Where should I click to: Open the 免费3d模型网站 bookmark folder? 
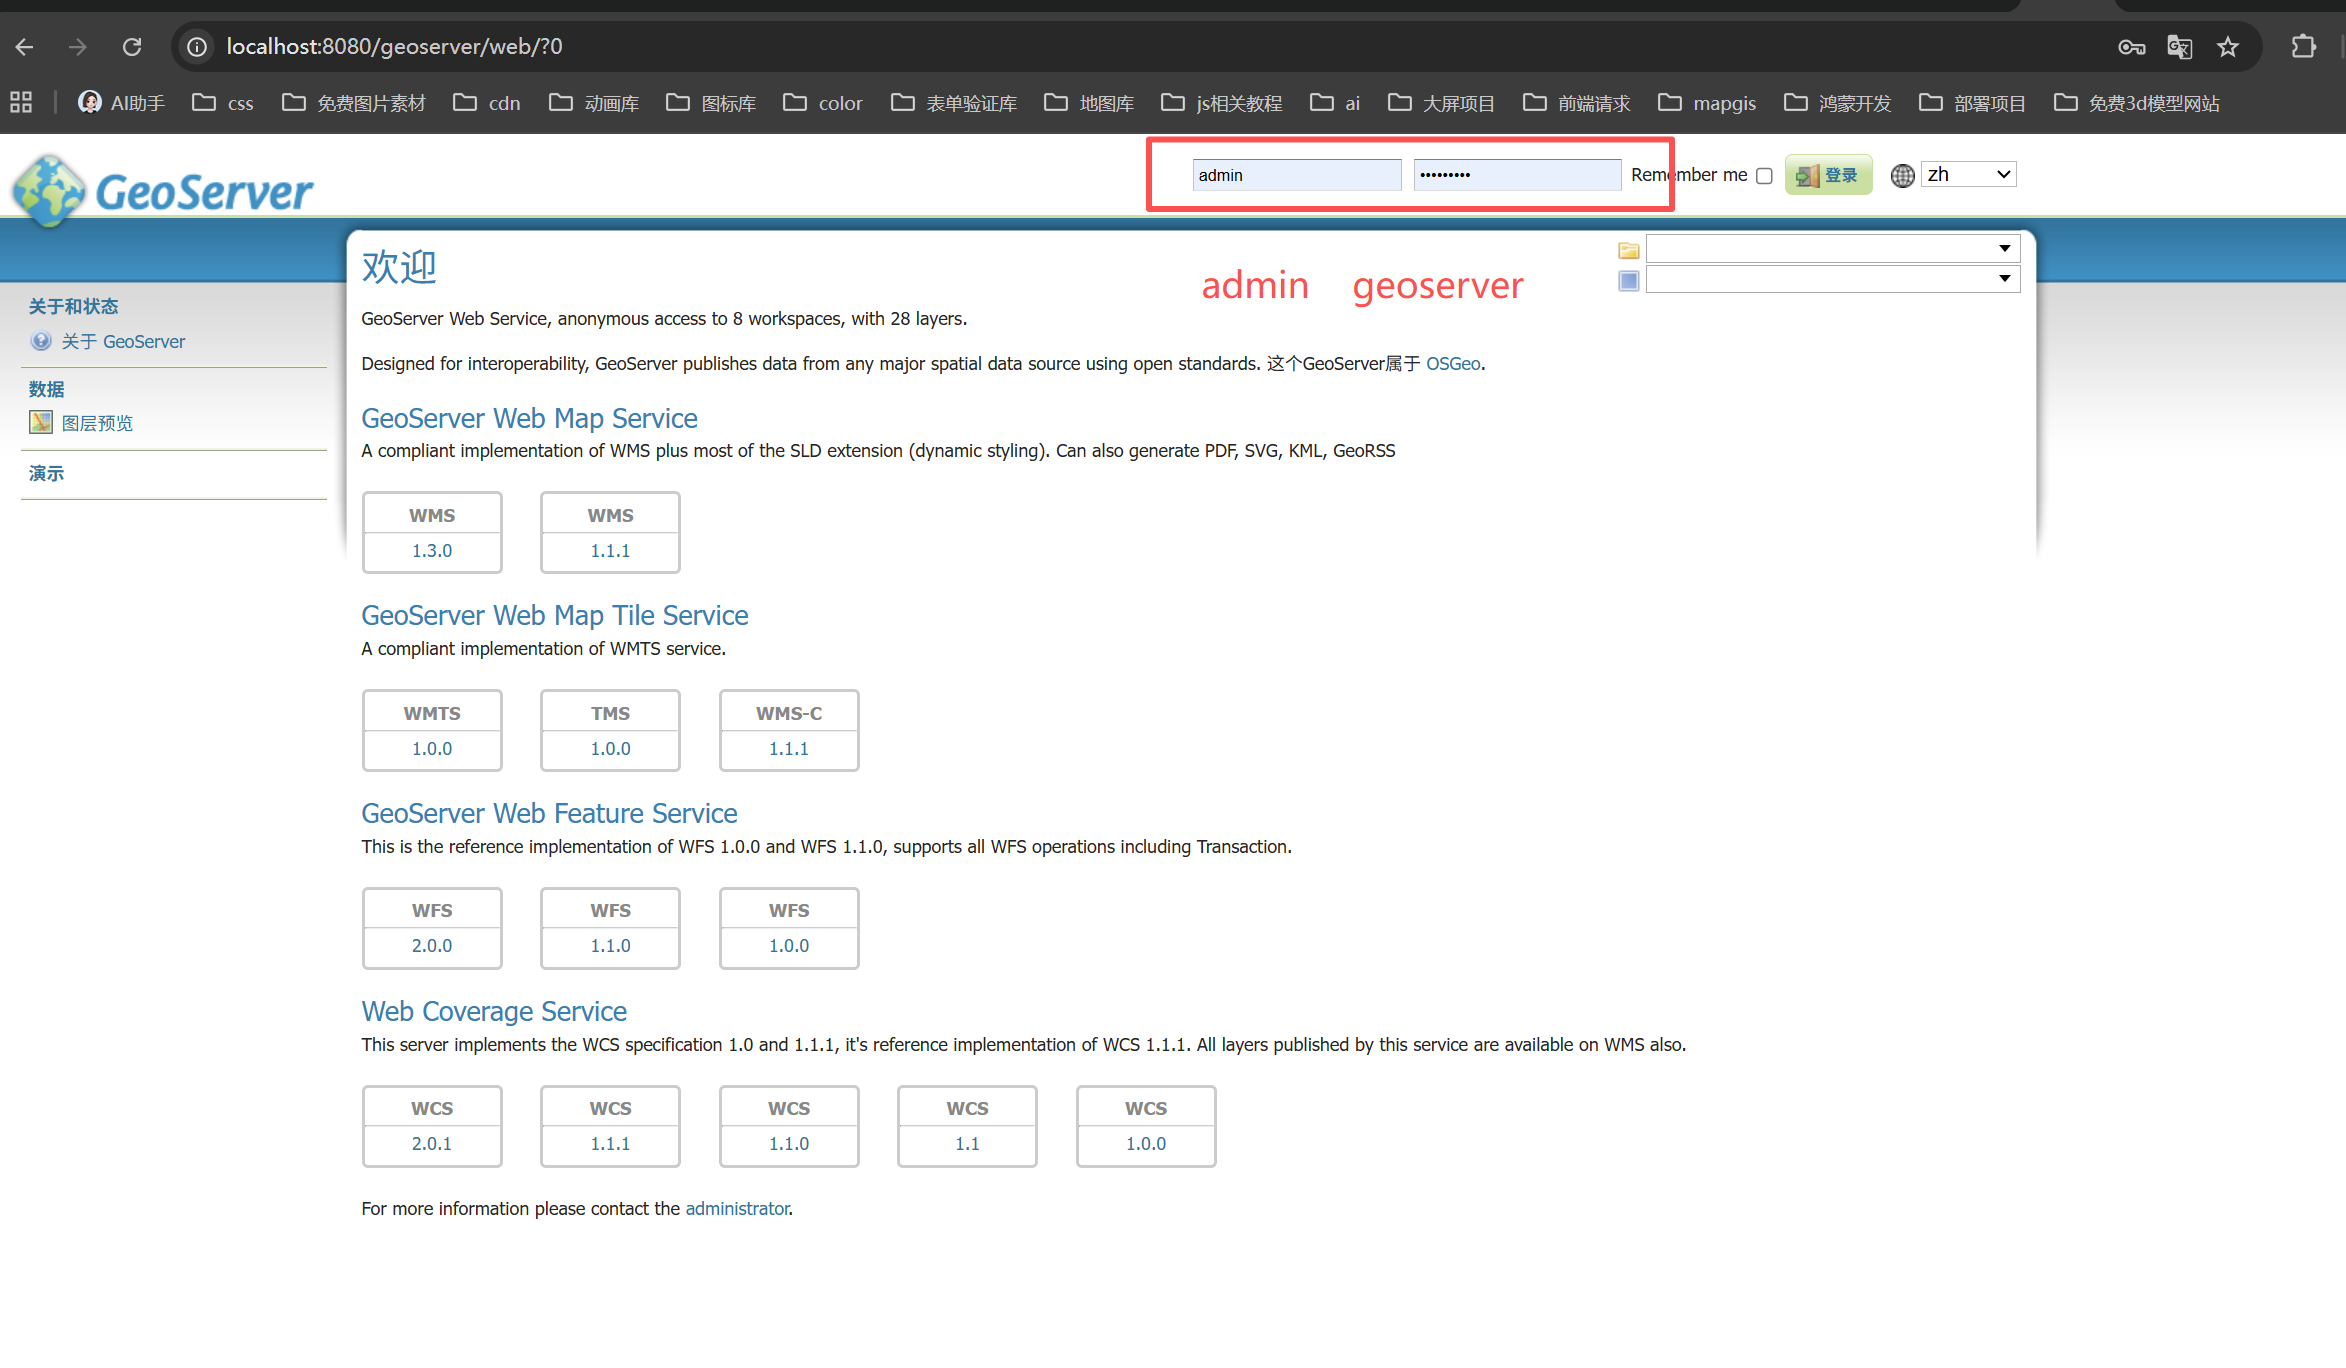coord(2137,103)
